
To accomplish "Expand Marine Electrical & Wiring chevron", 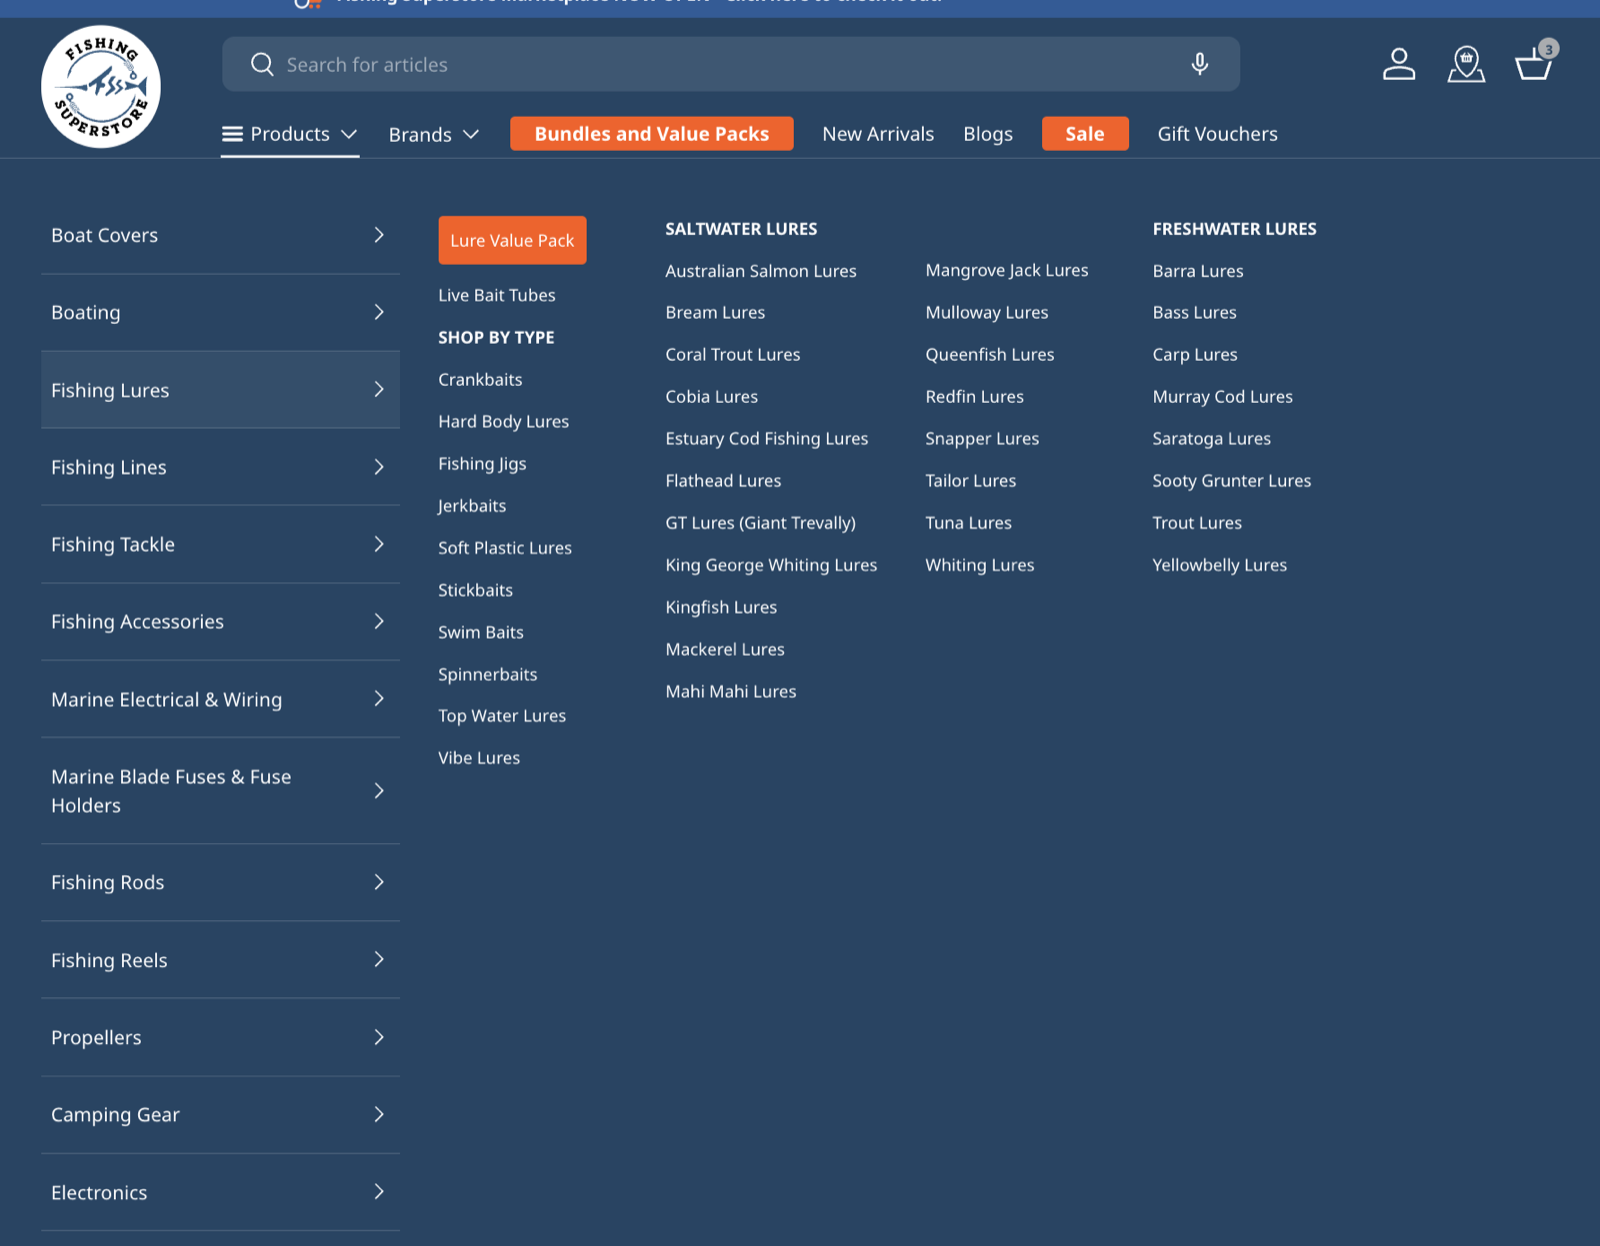I will tap(379, 698).
